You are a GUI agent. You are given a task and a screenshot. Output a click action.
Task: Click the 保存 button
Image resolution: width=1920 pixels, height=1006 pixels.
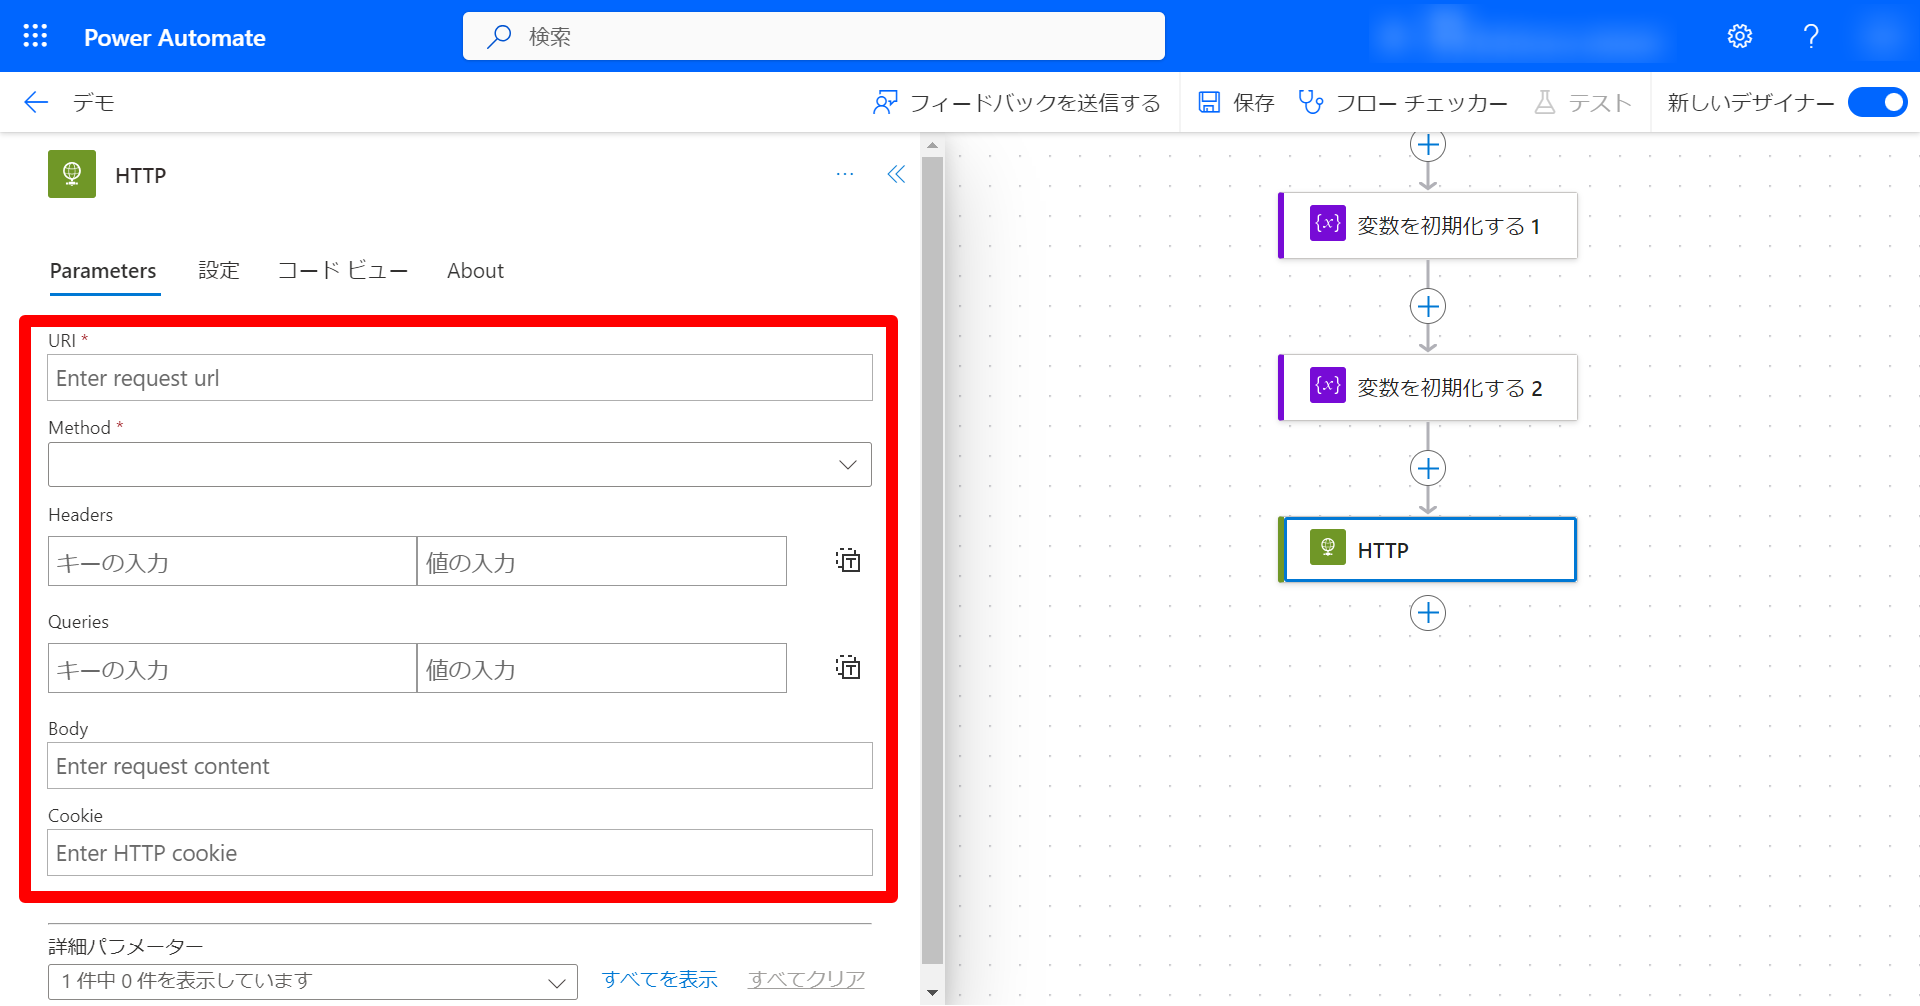pyautogui.click(x=1237, y=102)
